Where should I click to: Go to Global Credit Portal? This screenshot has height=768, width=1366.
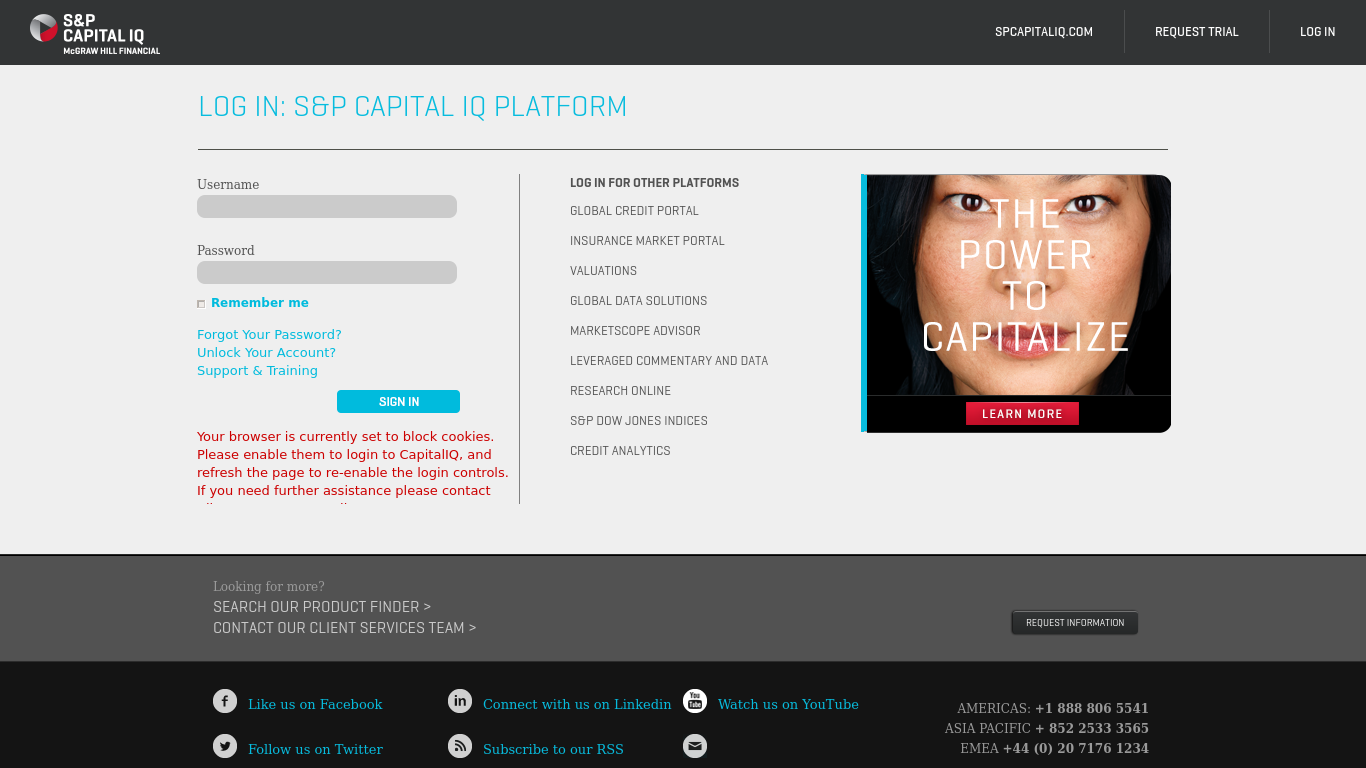[634, 211]
